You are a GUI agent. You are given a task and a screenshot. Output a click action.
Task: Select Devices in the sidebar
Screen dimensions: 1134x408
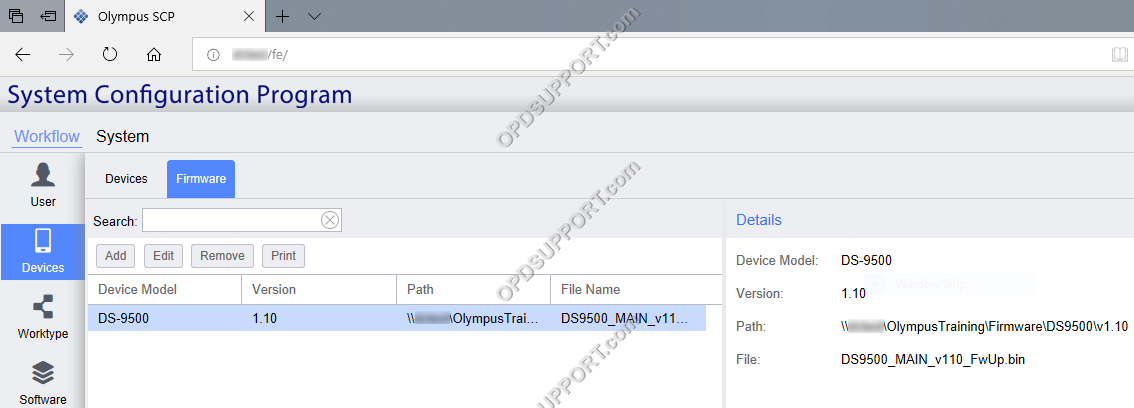43,252
